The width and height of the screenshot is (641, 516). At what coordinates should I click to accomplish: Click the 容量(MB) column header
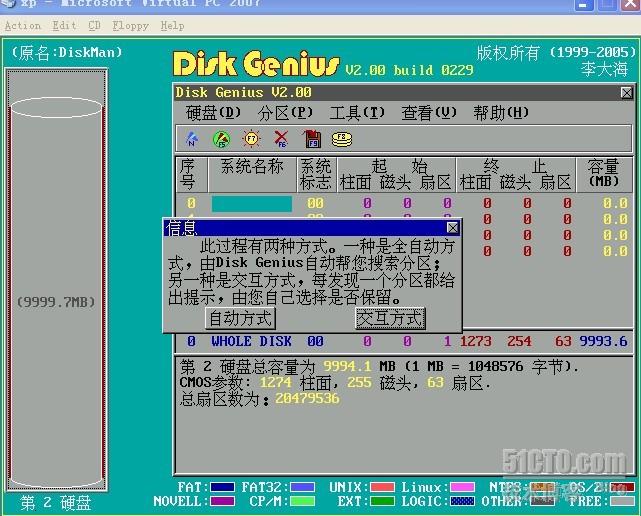pos(603,173)
